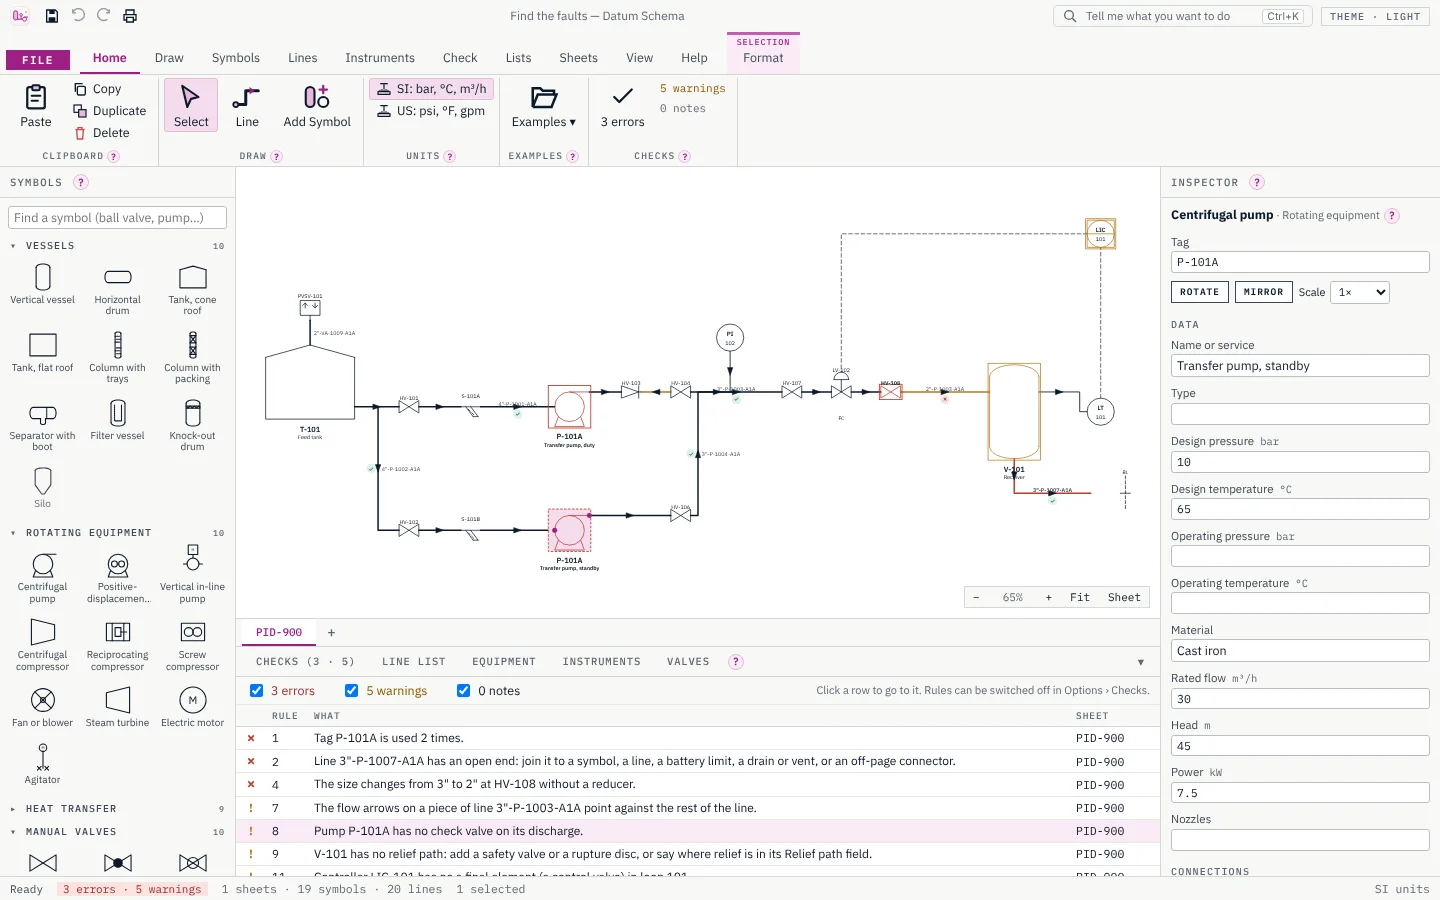The height and width of the screenshot is (900, 1440).
Task: Collapse the bottom checks panel arrow
Action: (x=1141, y=662)
